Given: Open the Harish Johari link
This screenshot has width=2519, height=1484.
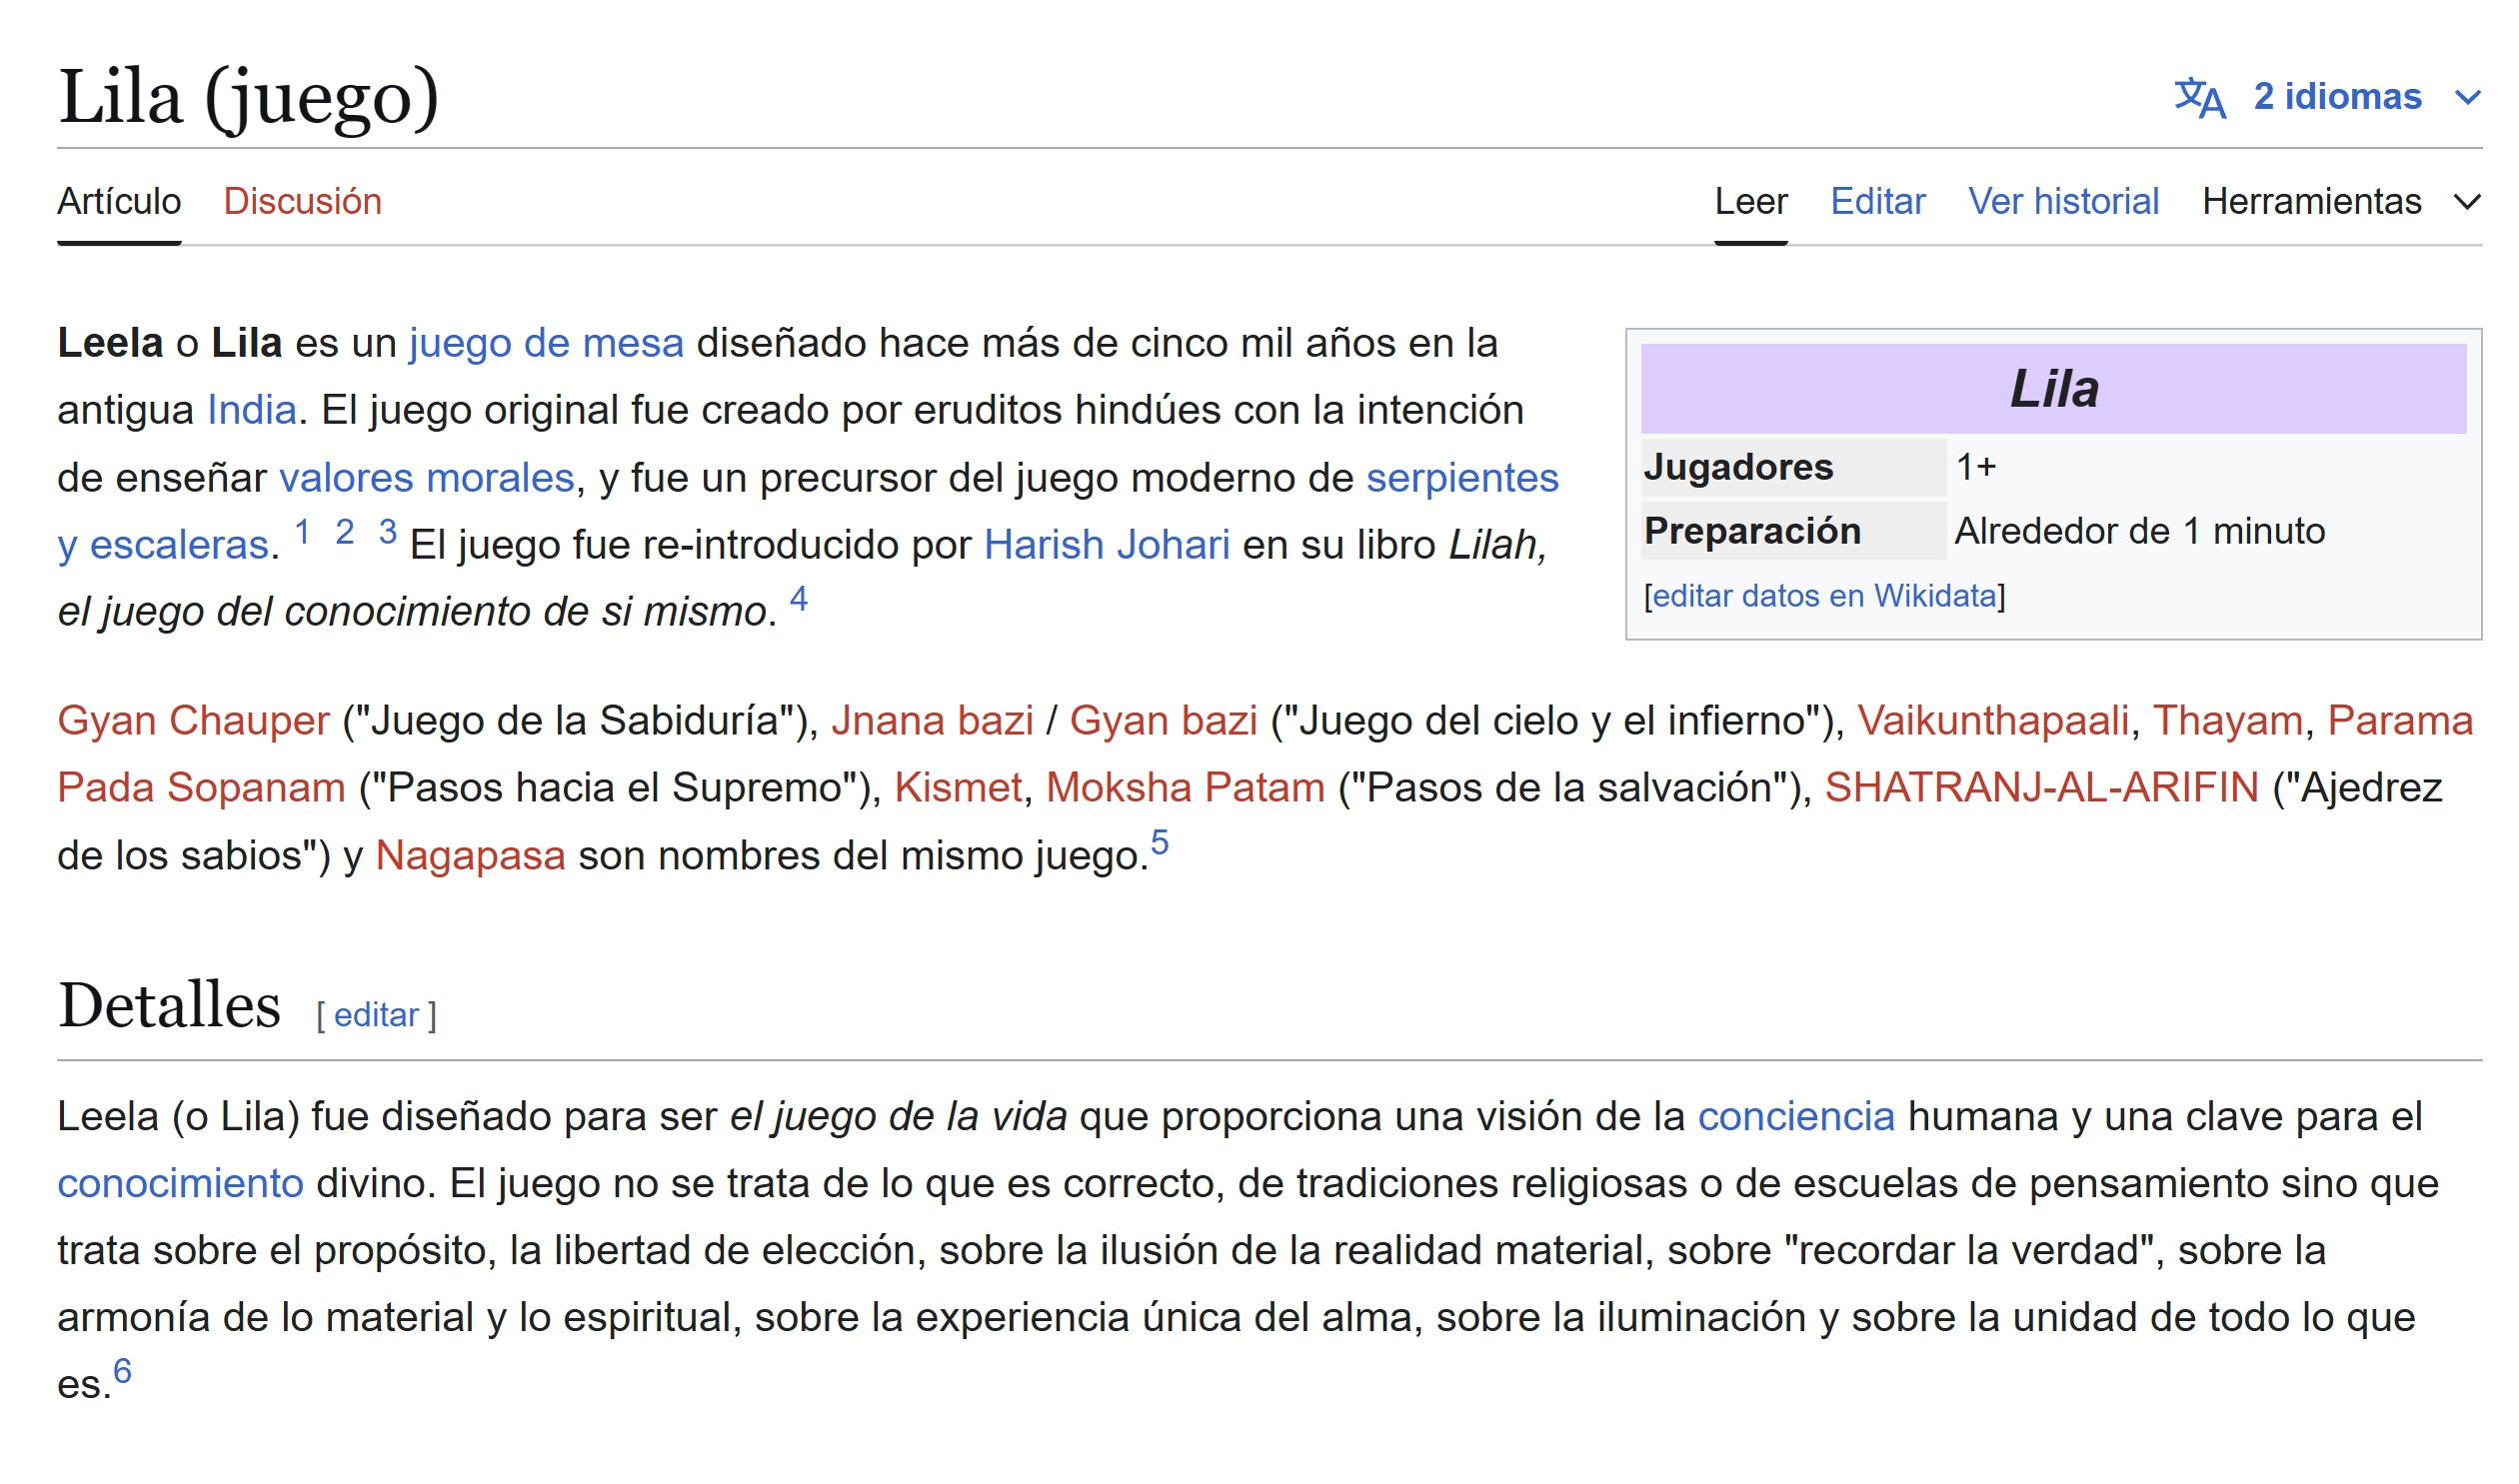Looking at the screenshot, I should (x=1106, y=545).
